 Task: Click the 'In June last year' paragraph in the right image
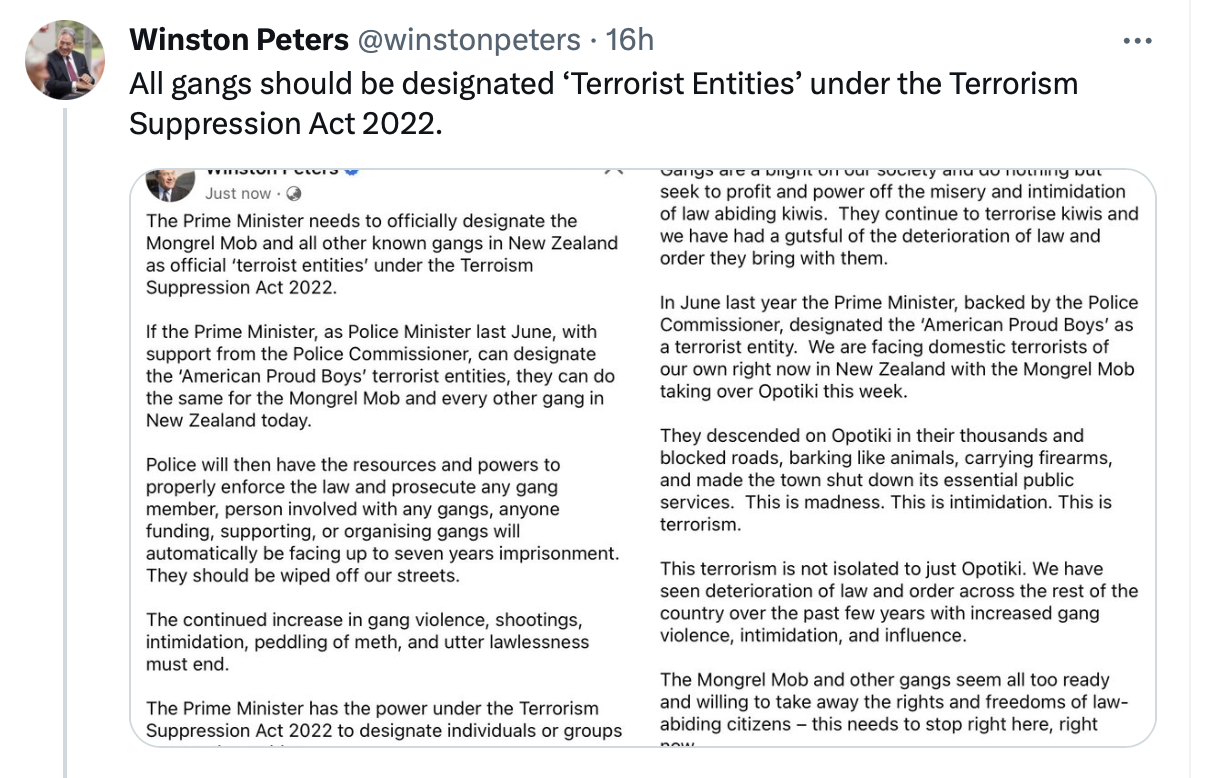click(898, 347)
